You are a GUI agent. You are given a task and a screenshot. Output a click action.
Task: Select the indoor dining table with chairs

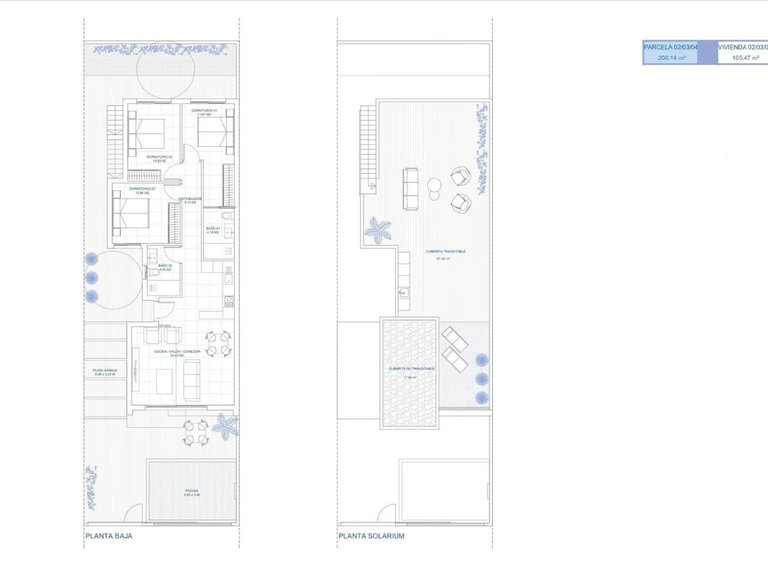[x=217, y=344]
